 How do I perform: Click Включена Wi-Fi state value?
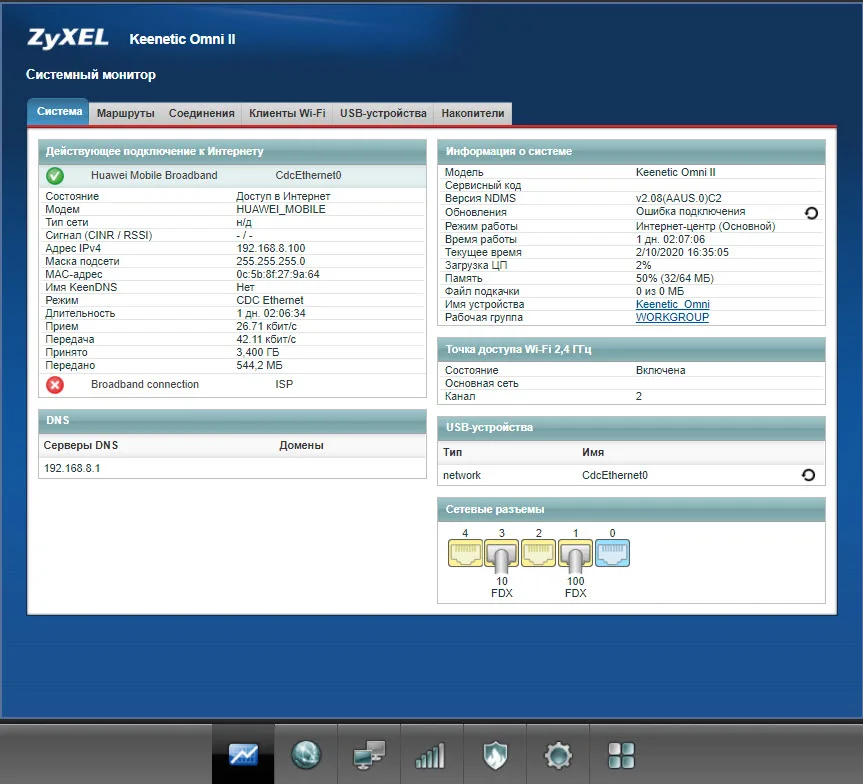click(x=660, y=371)
